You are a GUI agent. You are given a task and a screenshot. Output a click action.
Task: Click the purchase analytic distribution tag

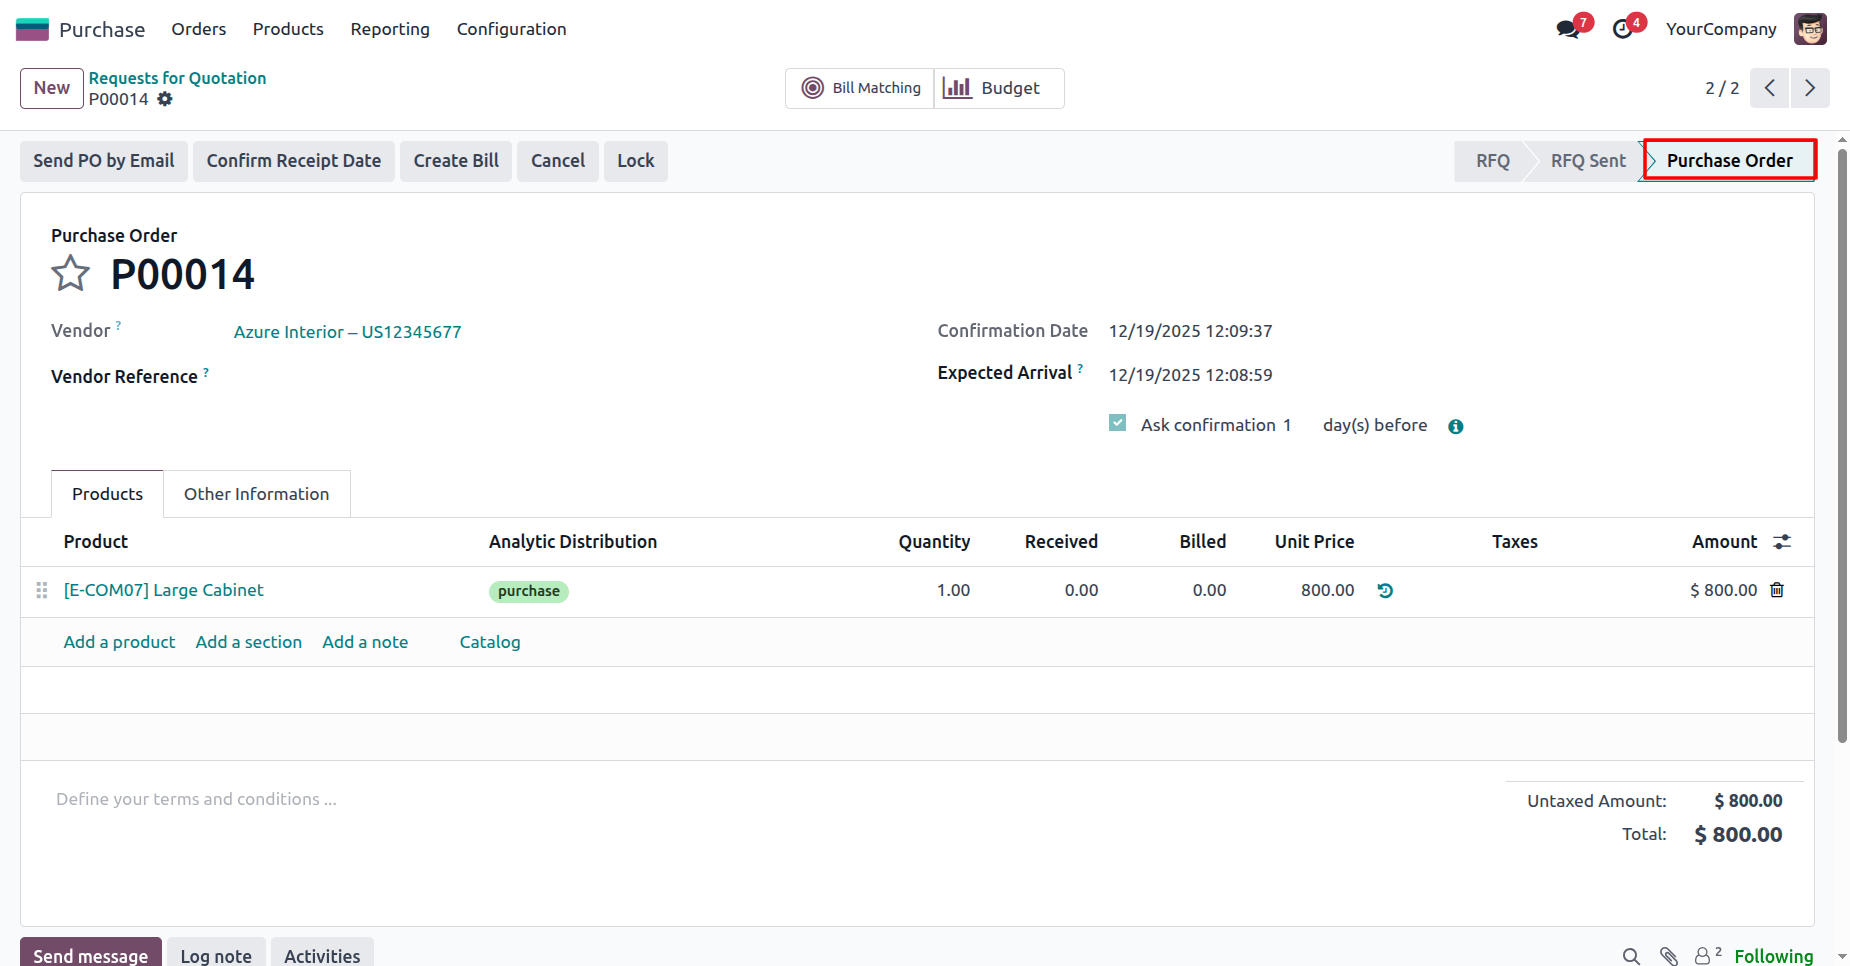point(528,591)
